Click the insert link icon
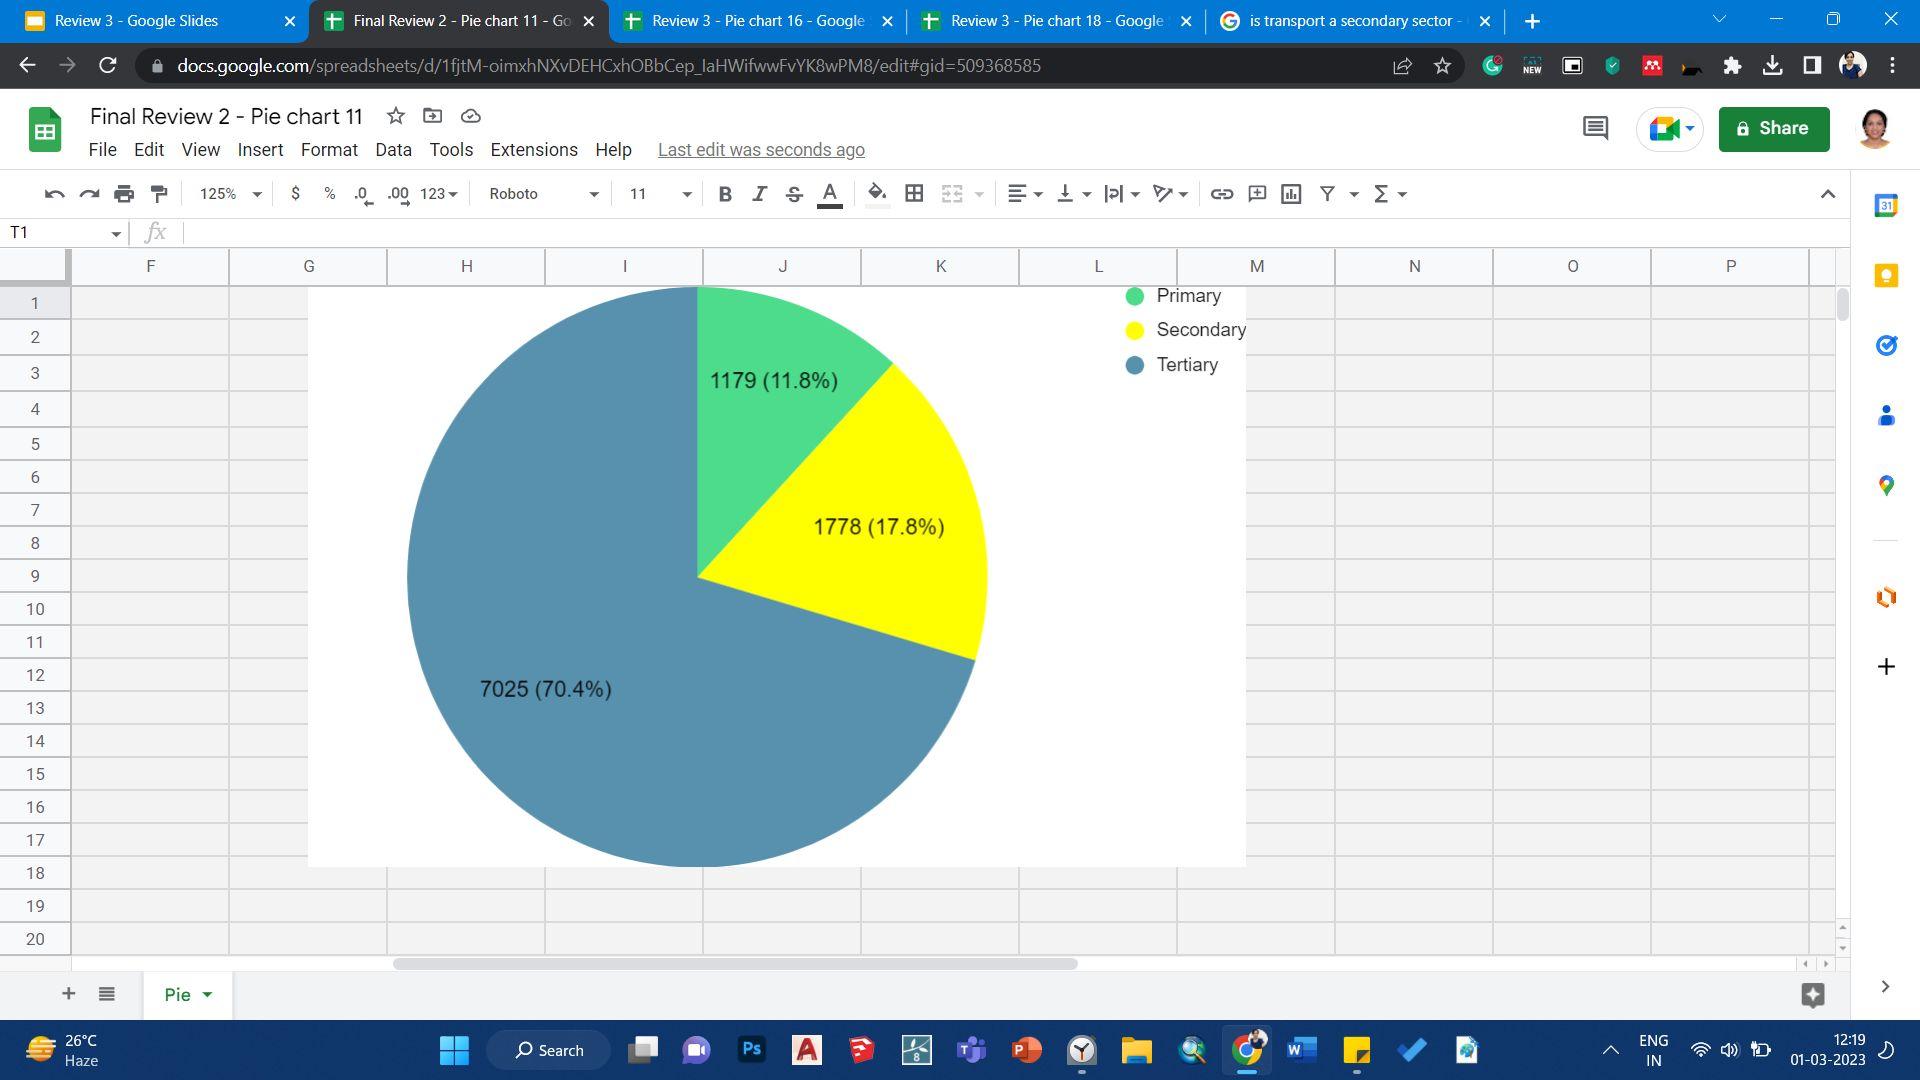The image size is (1920, 1080). tap(1221, 194)
